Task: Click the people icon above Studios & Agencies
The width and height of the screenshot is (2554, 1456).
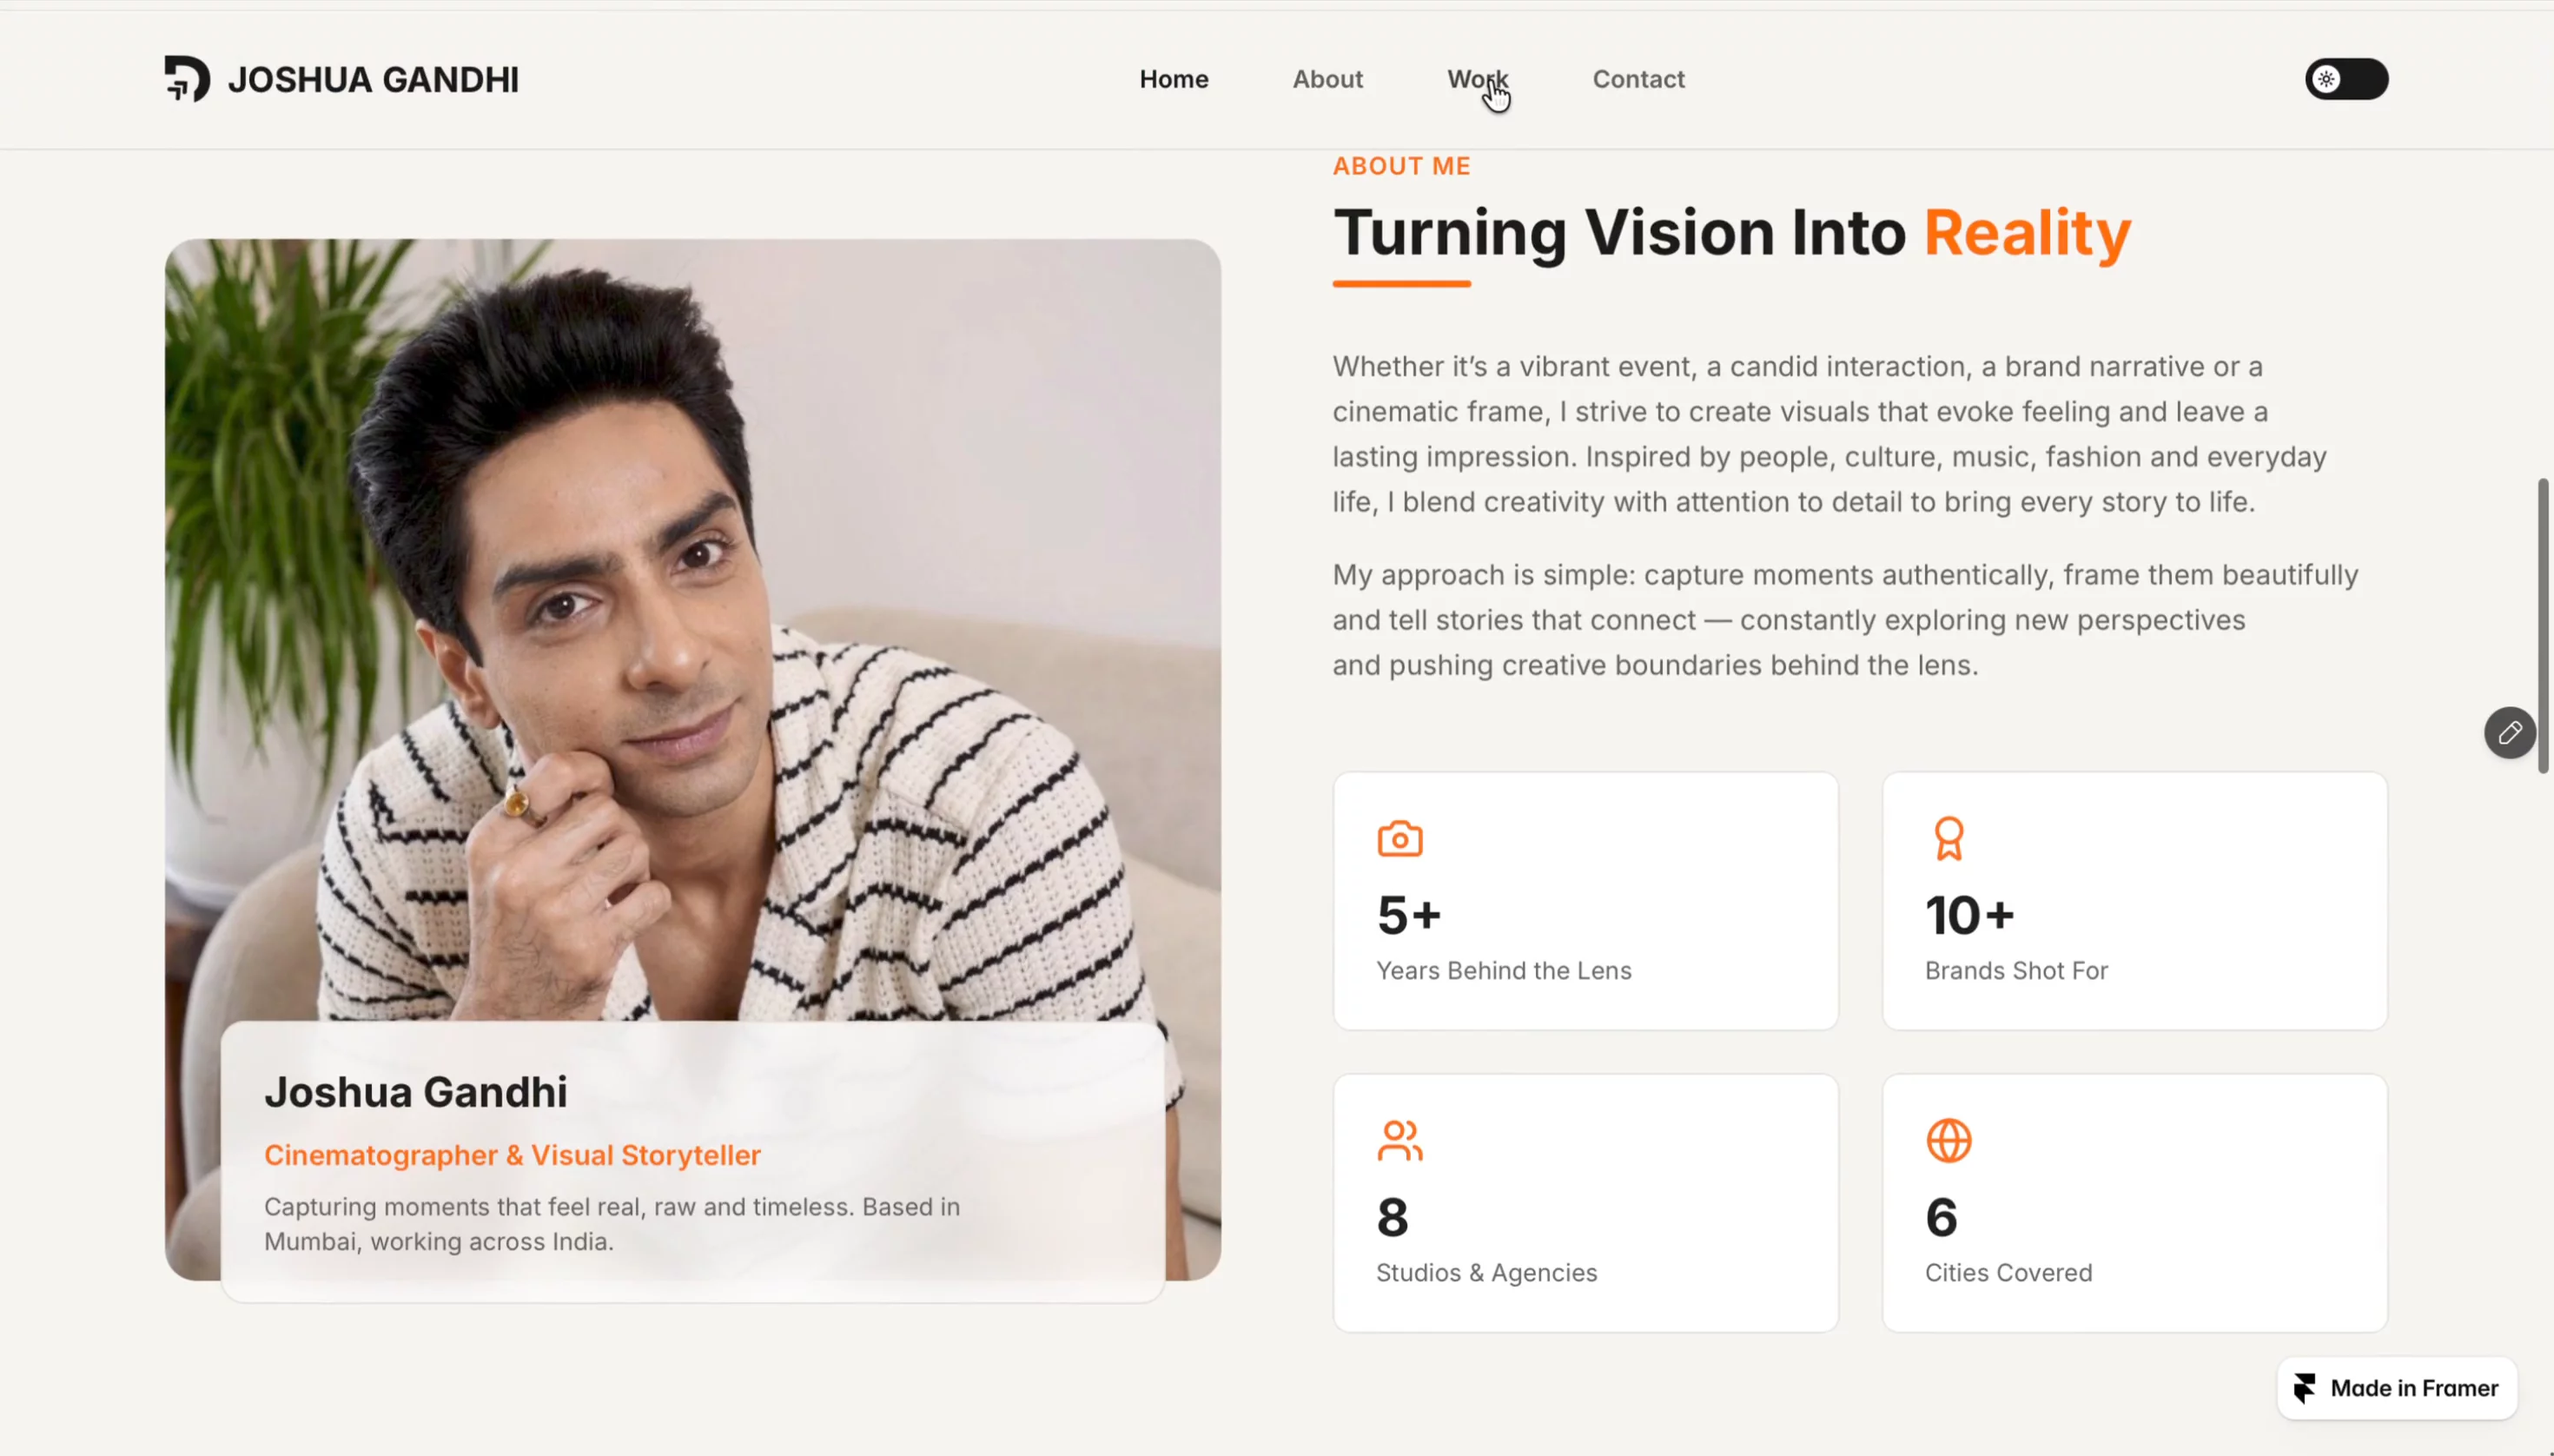Action: [x=1399, y=1140]
